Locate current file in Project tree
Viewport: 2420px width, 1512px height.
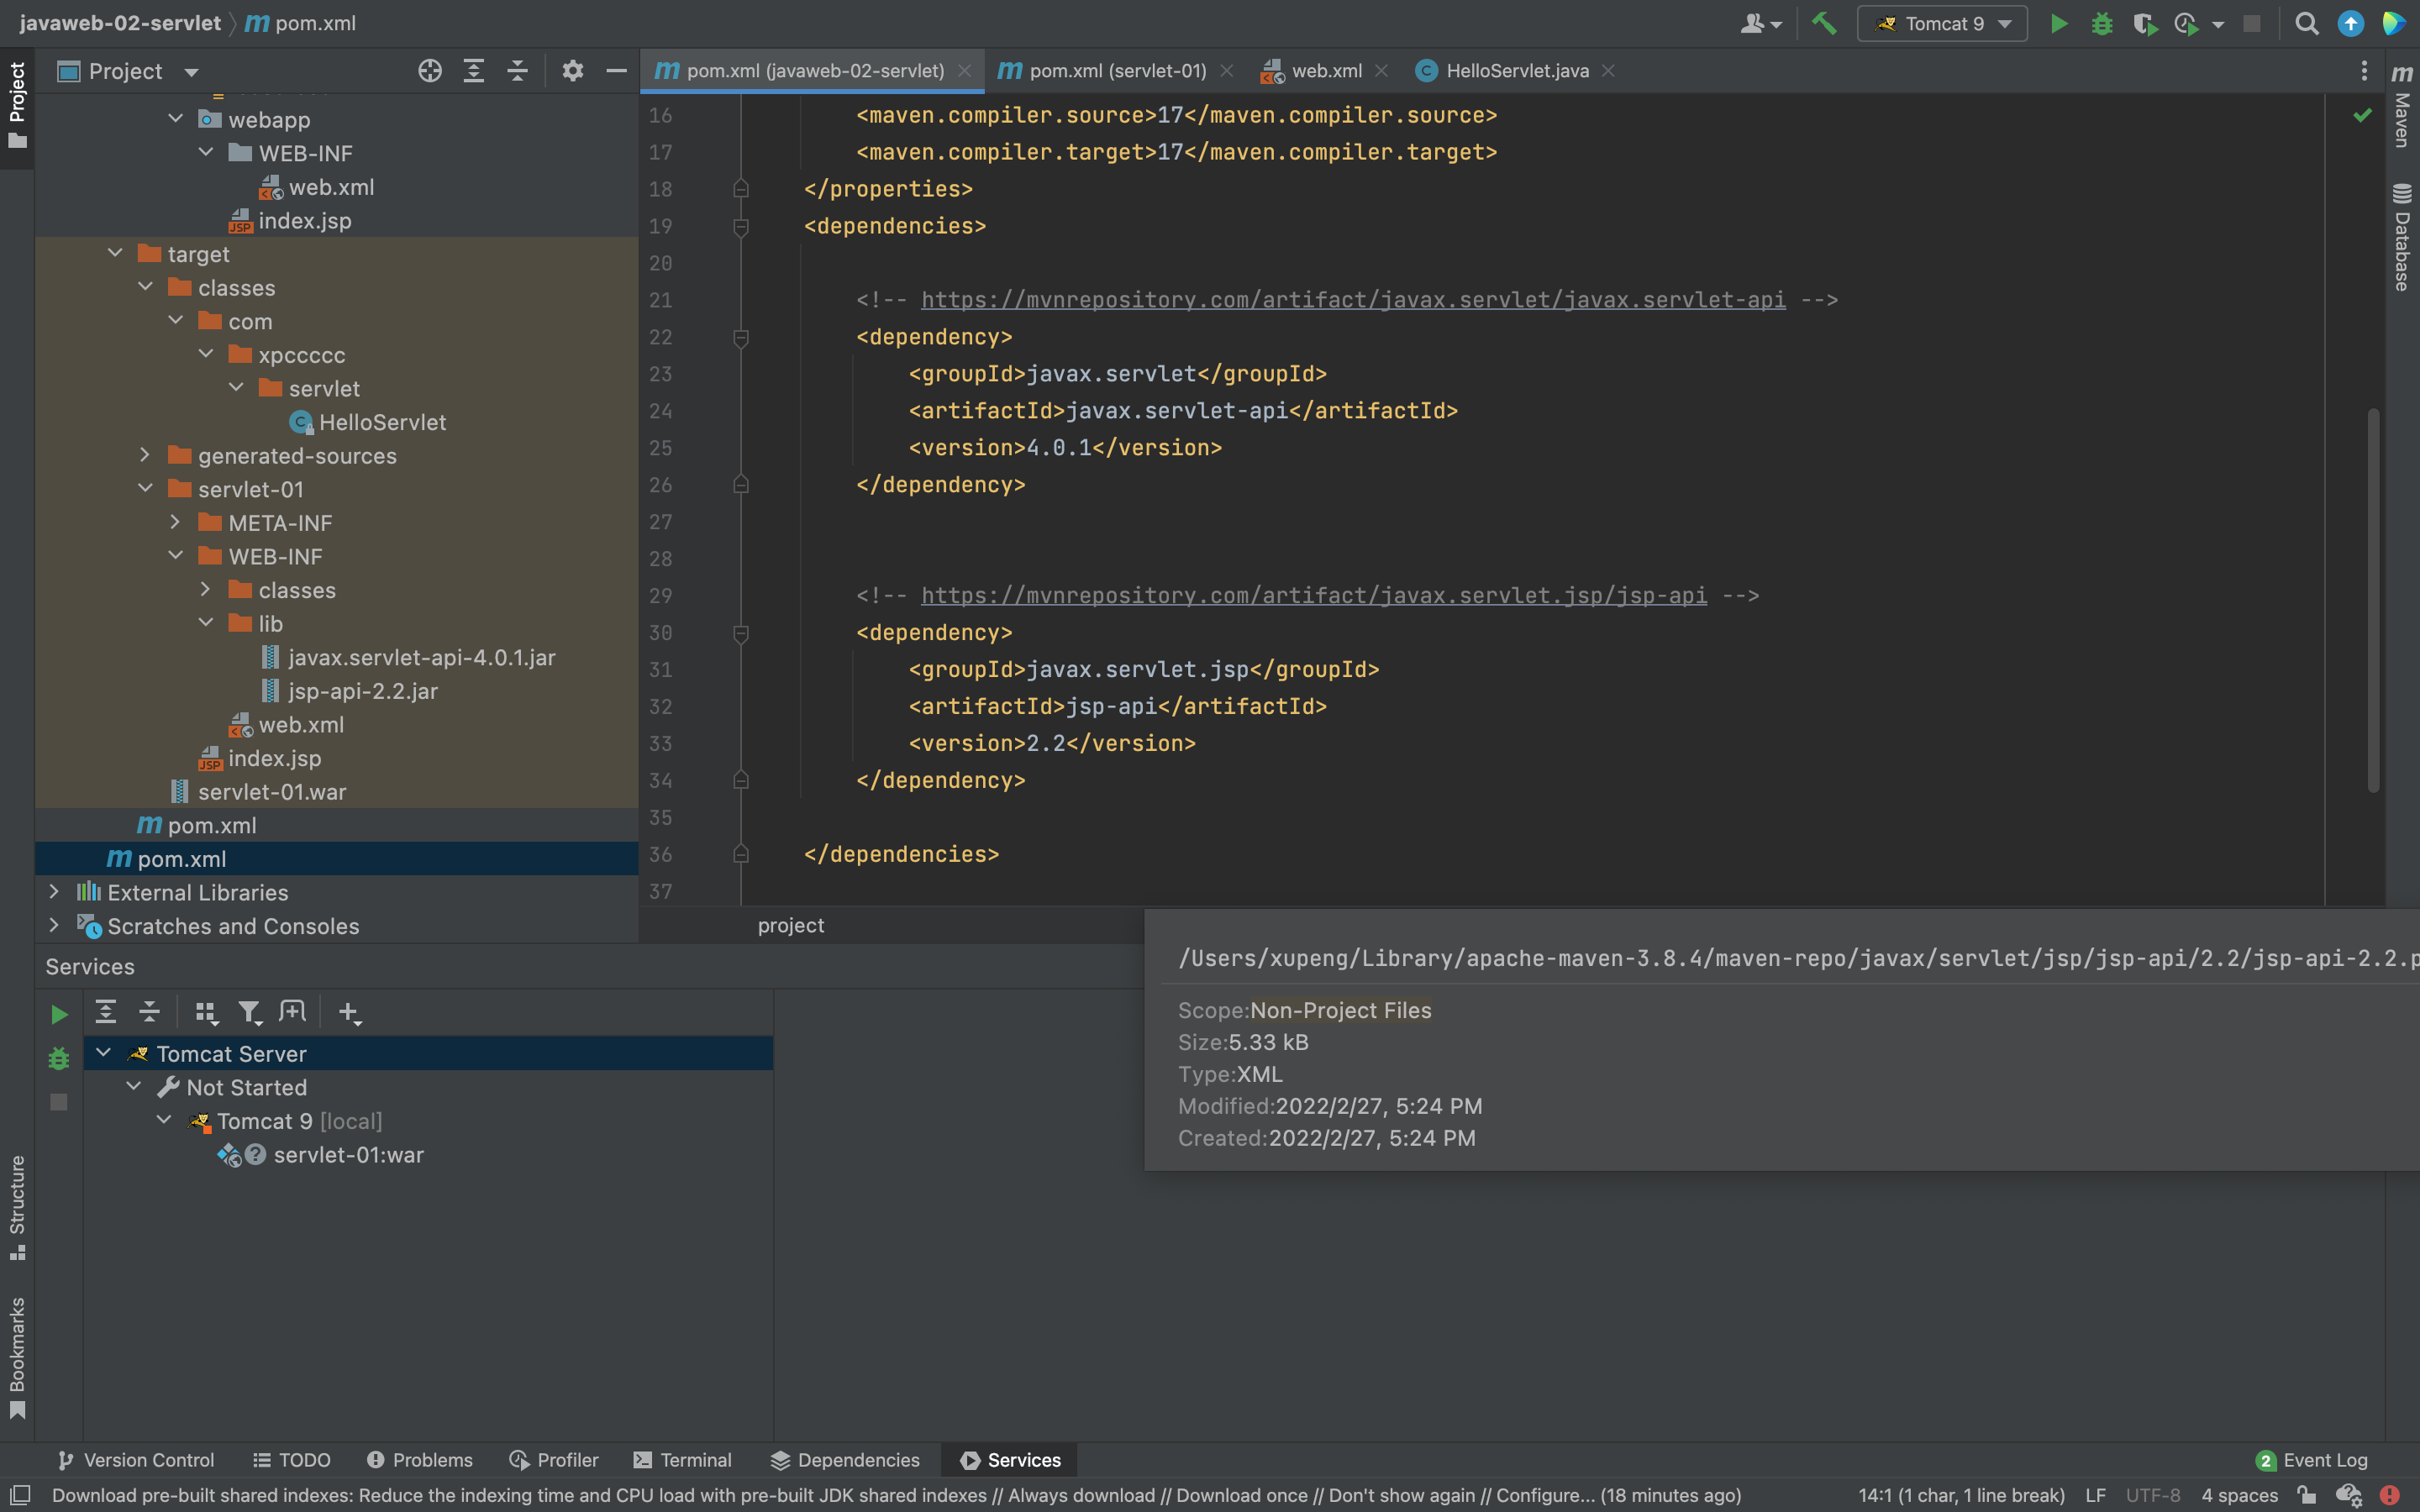[430, 71]
